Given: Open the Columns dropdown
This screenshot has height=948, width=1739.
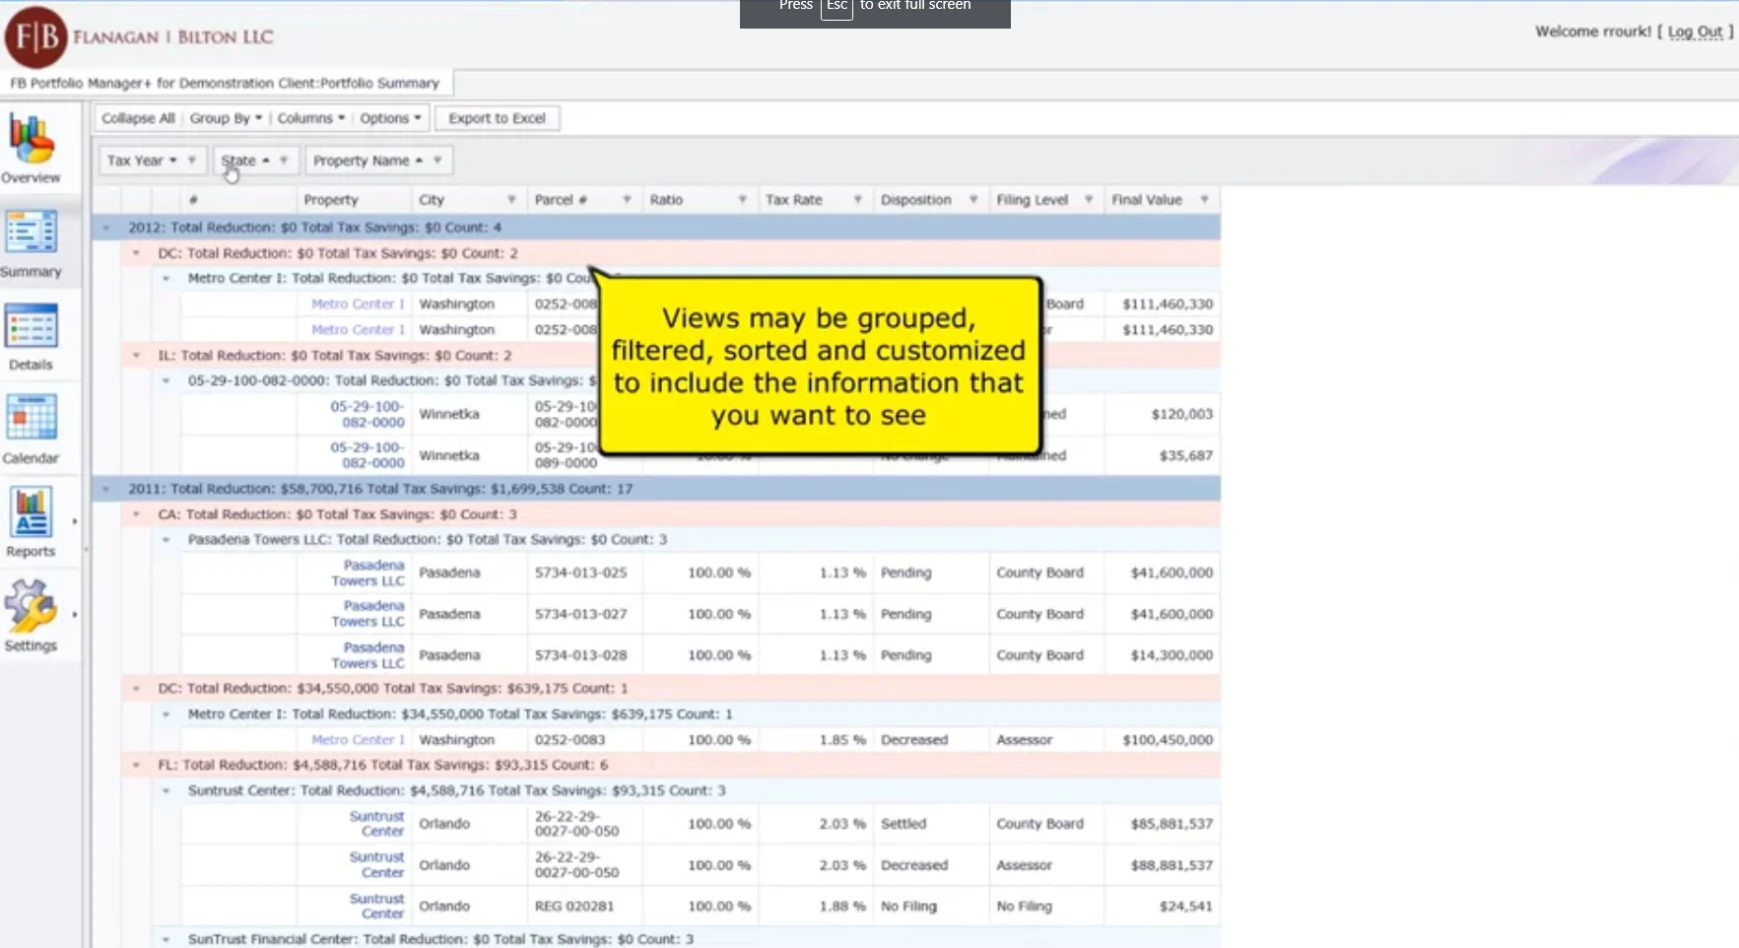Looking at the screenshot, I should [x=311, y=118].
